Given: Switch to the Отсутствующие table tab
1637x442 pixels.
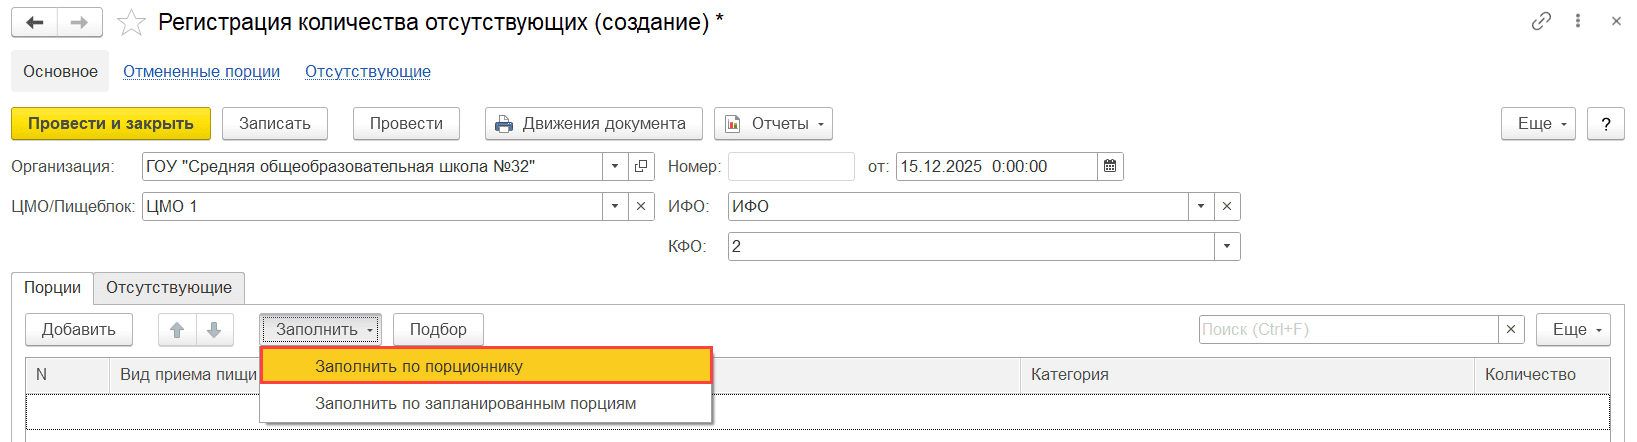Looking at the screenshot, I should 169,288.
